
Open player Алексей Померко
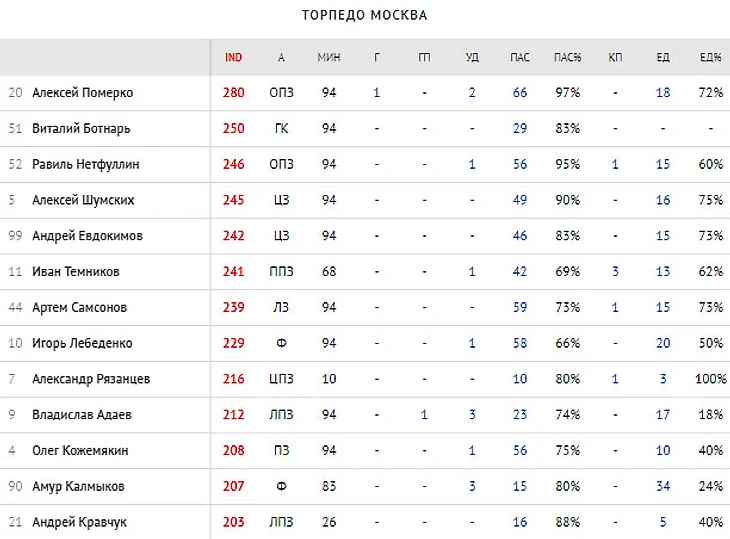[82, 93]
